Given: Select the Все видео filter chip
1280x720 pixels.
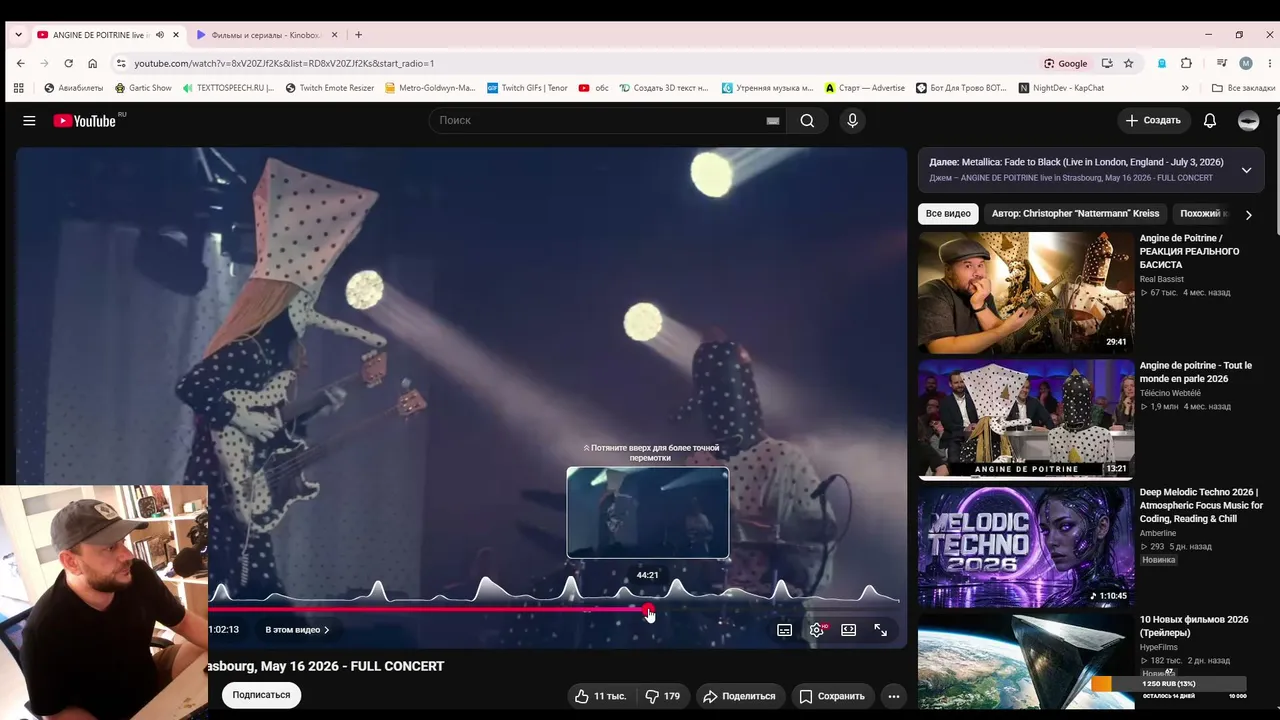Looking at the screenshot, I should tap(948, 214).
